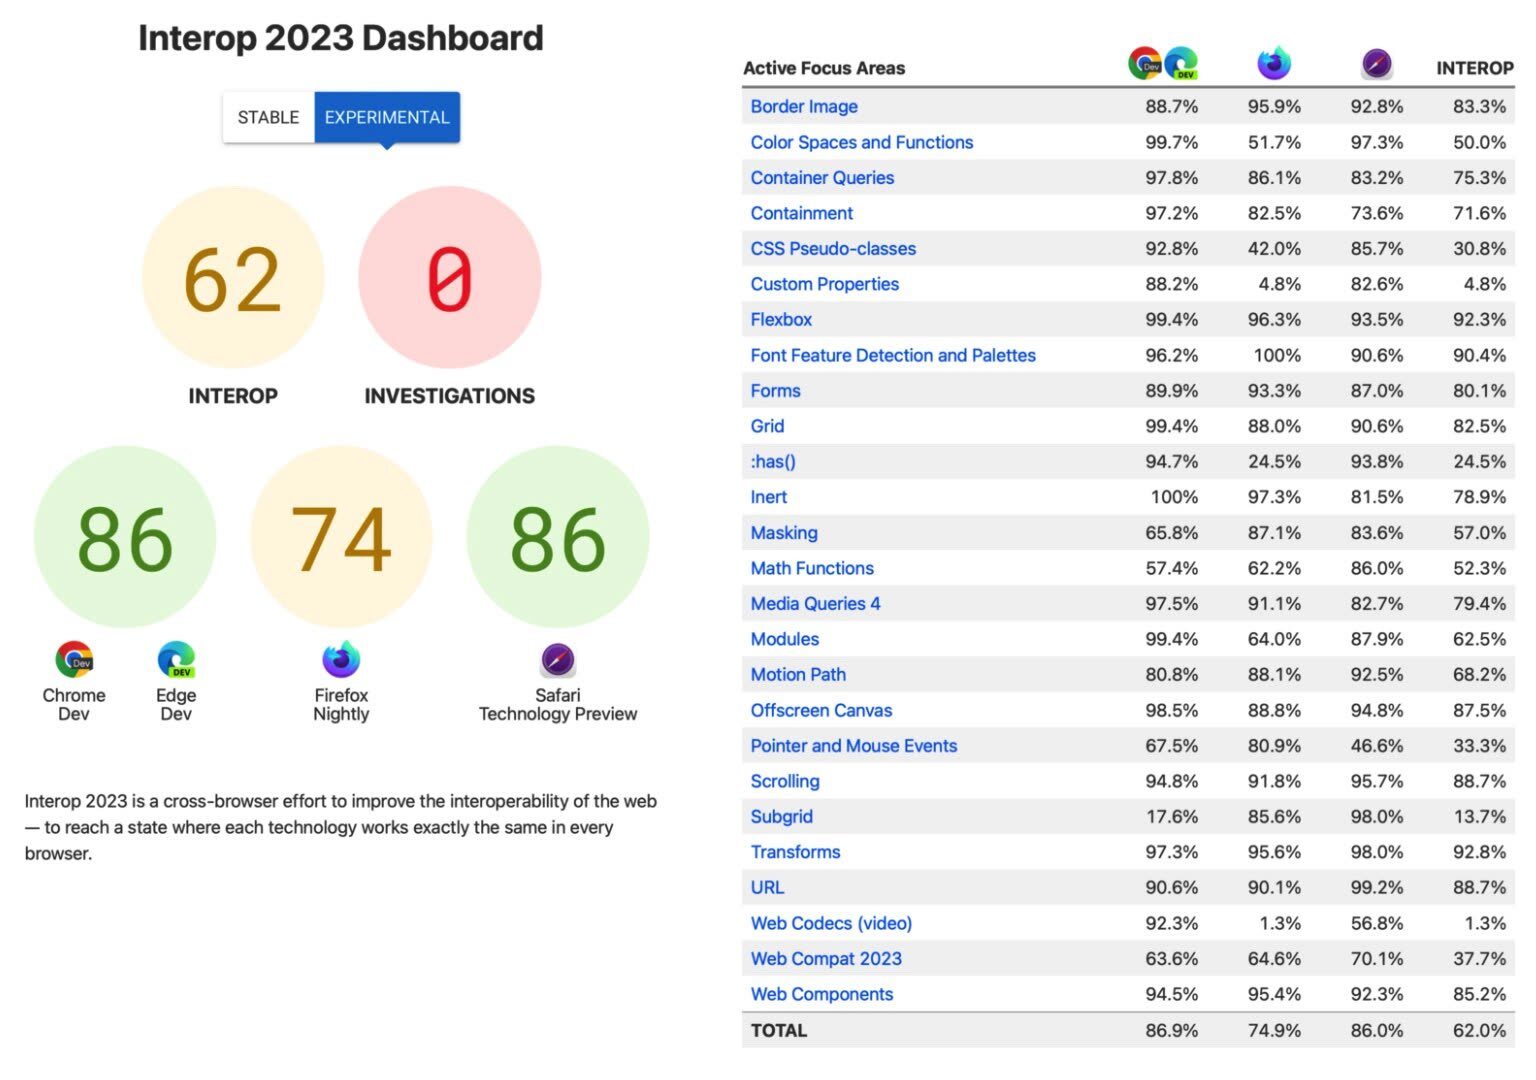Open the Media Queries 4 link
Image resolution: width=1536 pixels, height=1080 pixels.
815,603
